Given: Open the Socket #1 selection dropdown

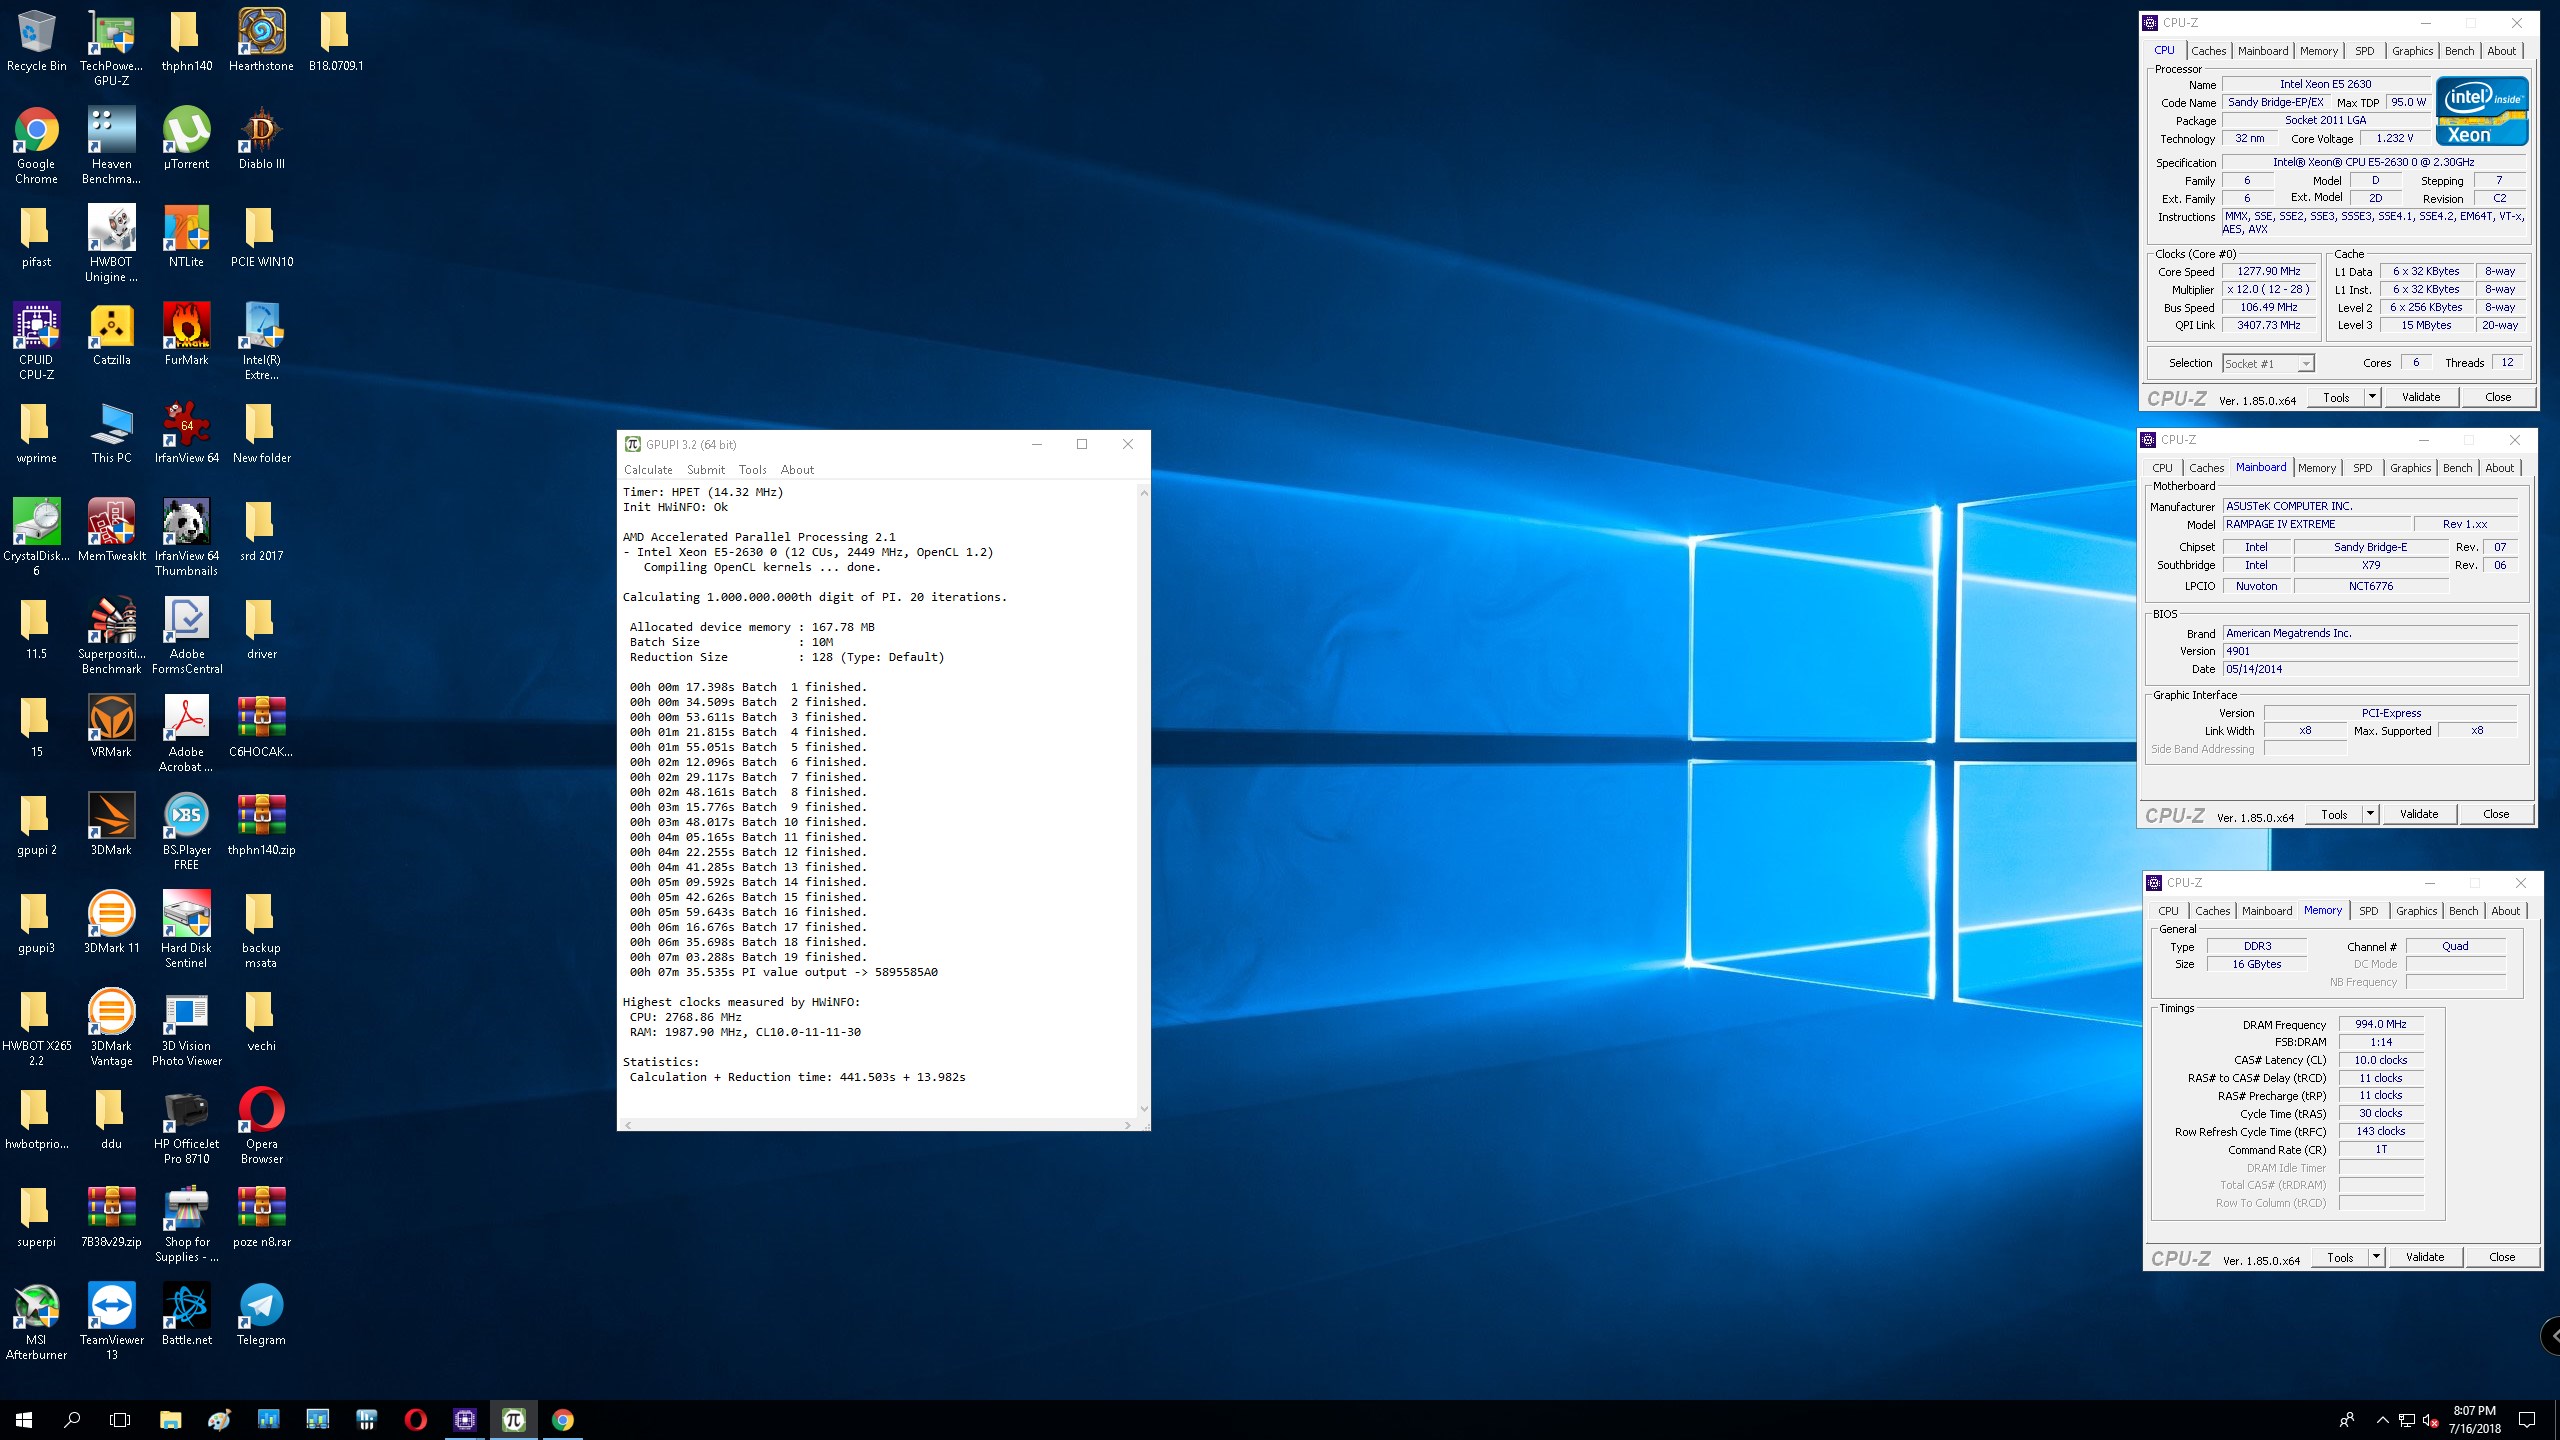Looking at the screenshot, I should coord(2268,364).
